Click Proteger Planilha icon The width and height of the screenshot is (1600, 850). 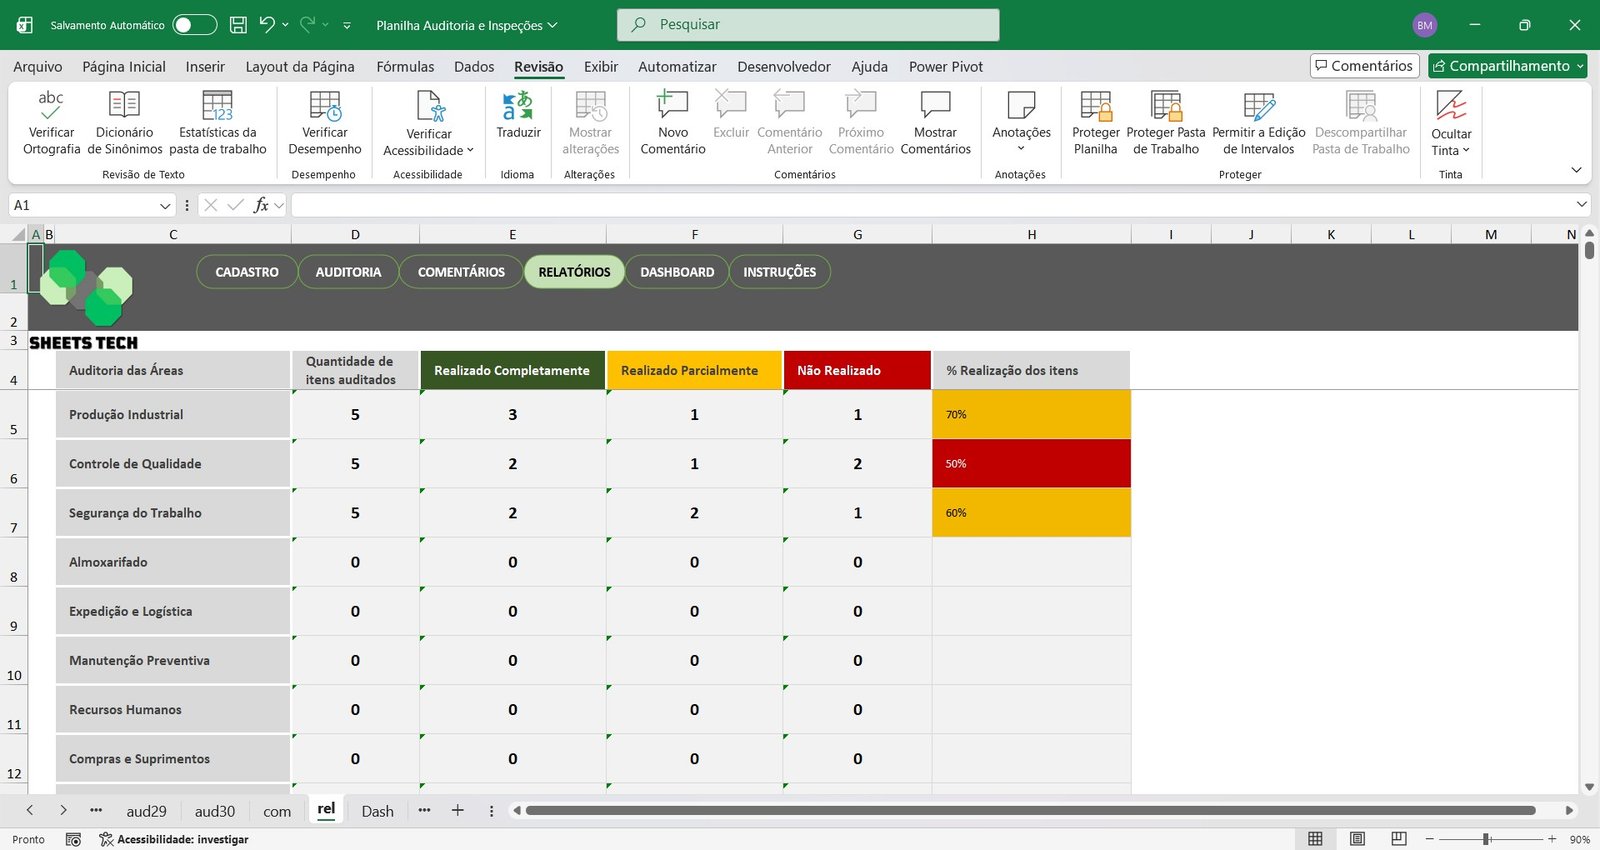tap(1096, 105)
